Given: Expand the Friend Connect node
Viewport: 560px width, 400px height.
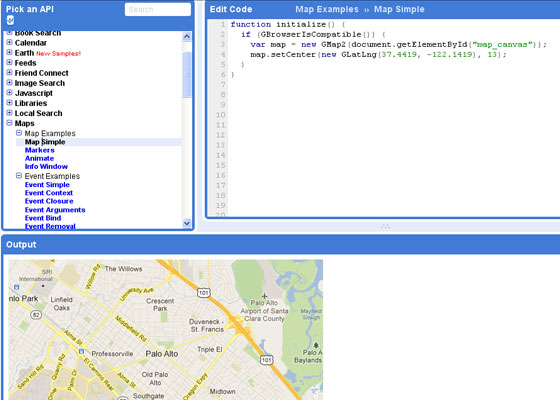Looking at the screenshot, I should click(10, 72).
